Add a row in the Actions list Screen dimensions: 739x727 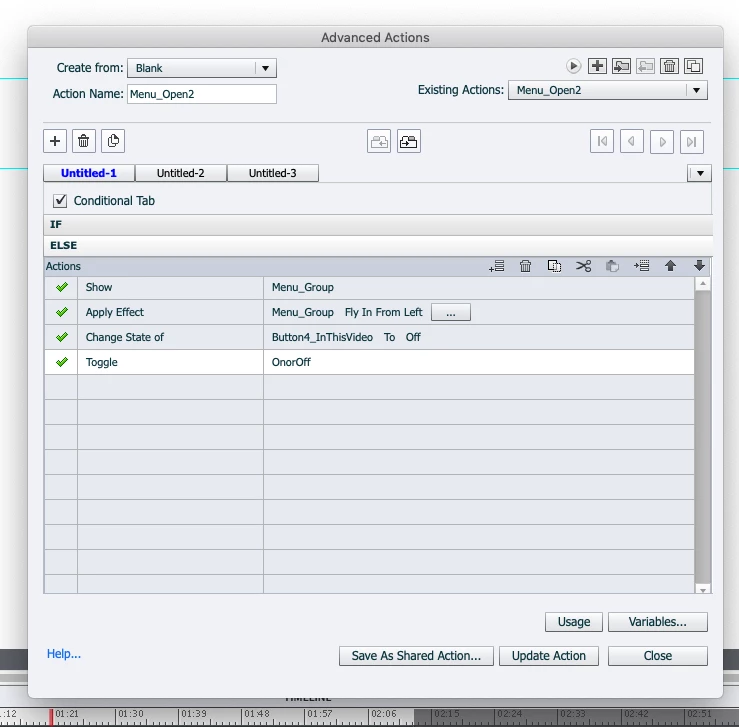pos(497,266)
